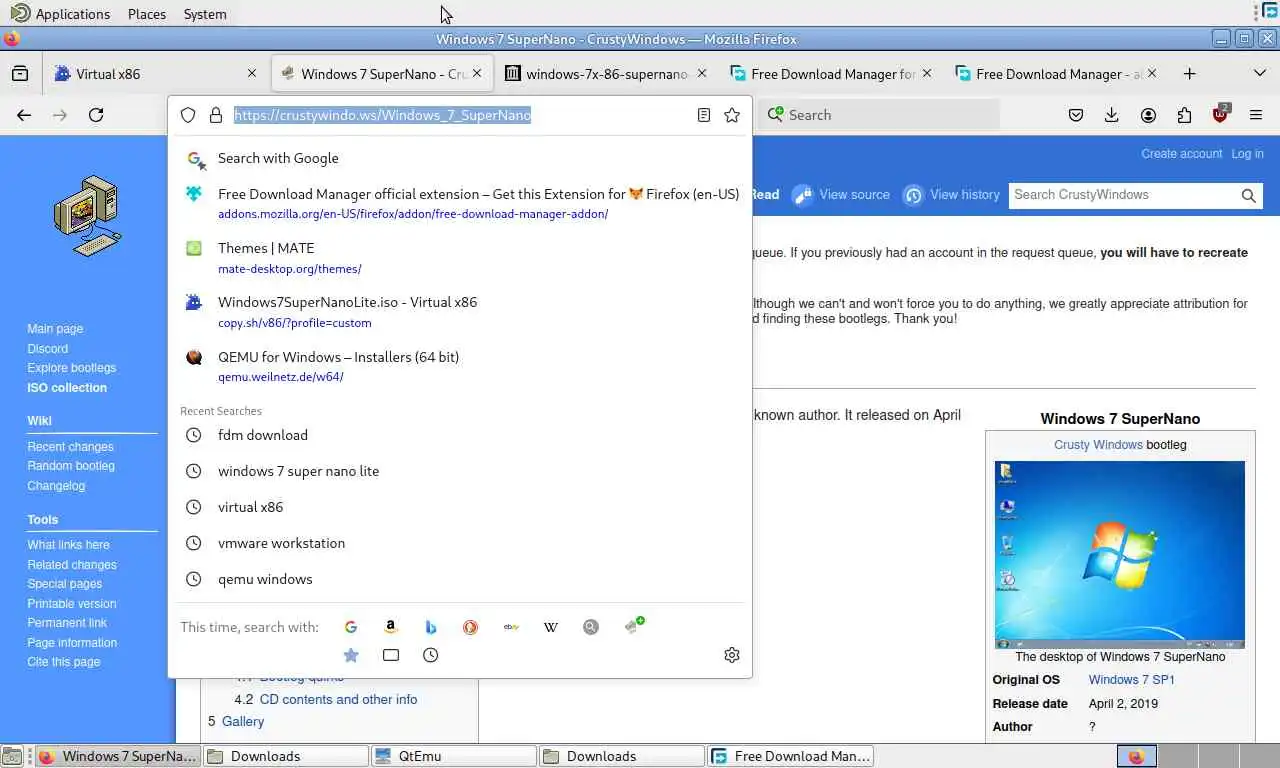Open site security padlock info
1280x768 pixels.
pyautogui.click(x=216, y=115)
